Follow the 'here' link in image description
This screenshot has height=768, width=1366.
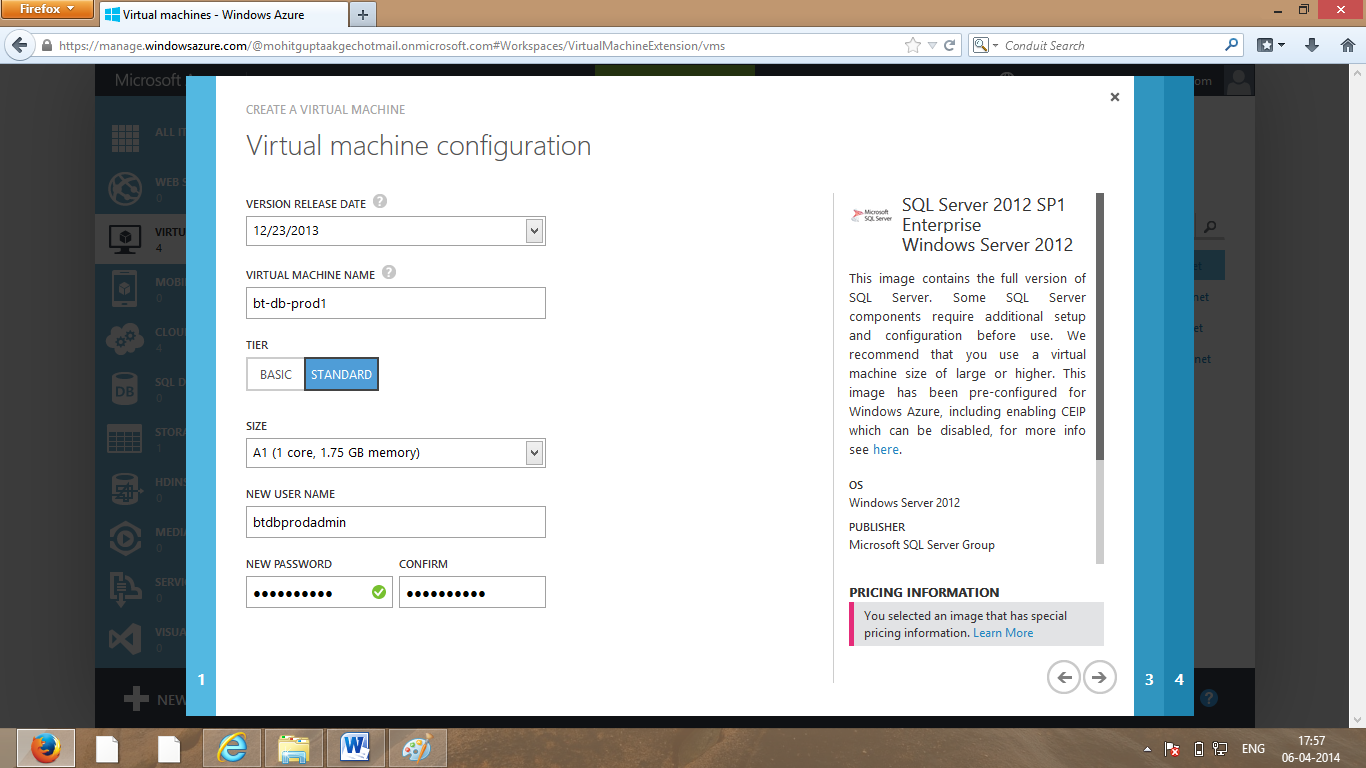[886, 450]
